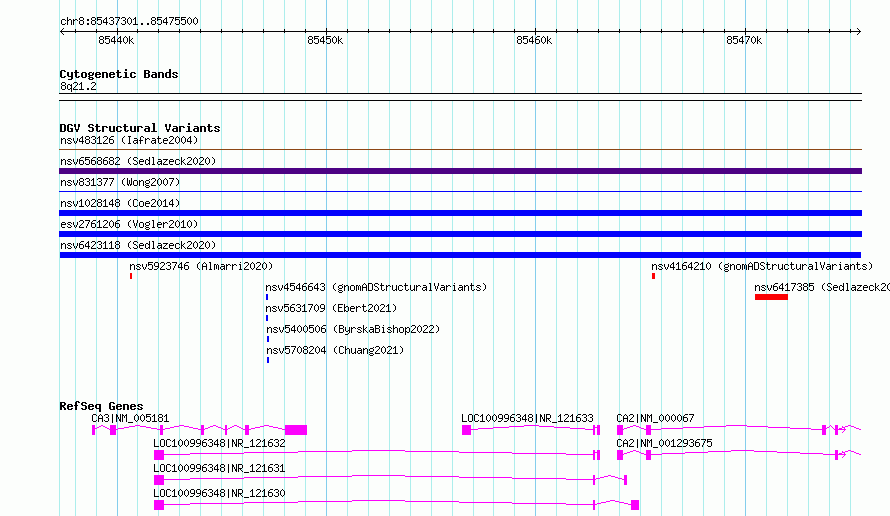Click the first exon of LOC100996348 NR_121633

(x=467, y=430)
